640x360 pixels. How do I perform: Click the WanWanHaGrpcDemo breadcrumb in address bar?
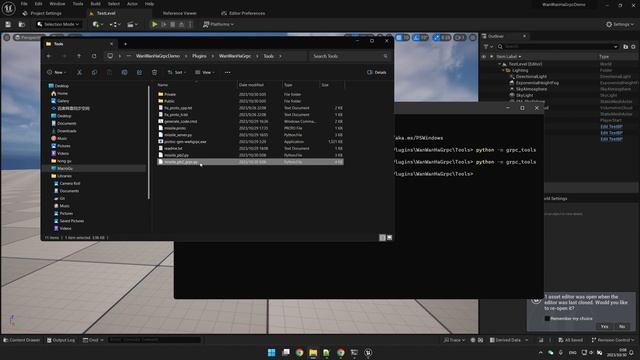tap(158, 56)
